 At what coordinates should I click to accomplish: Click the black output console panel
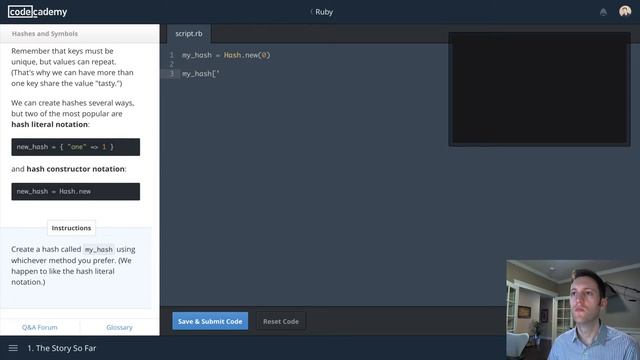pos(540,89)
